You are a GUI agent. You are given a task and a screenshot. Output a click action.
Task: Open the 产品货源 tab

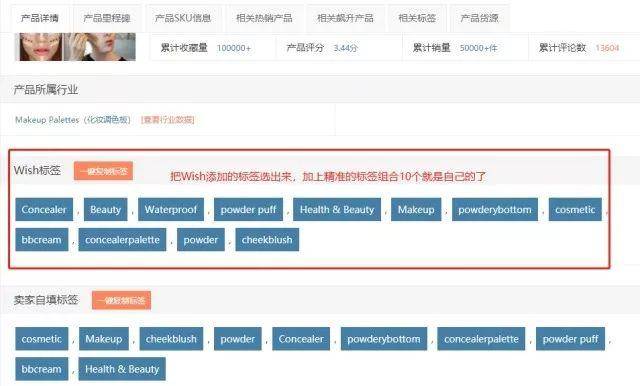(480, 18)
